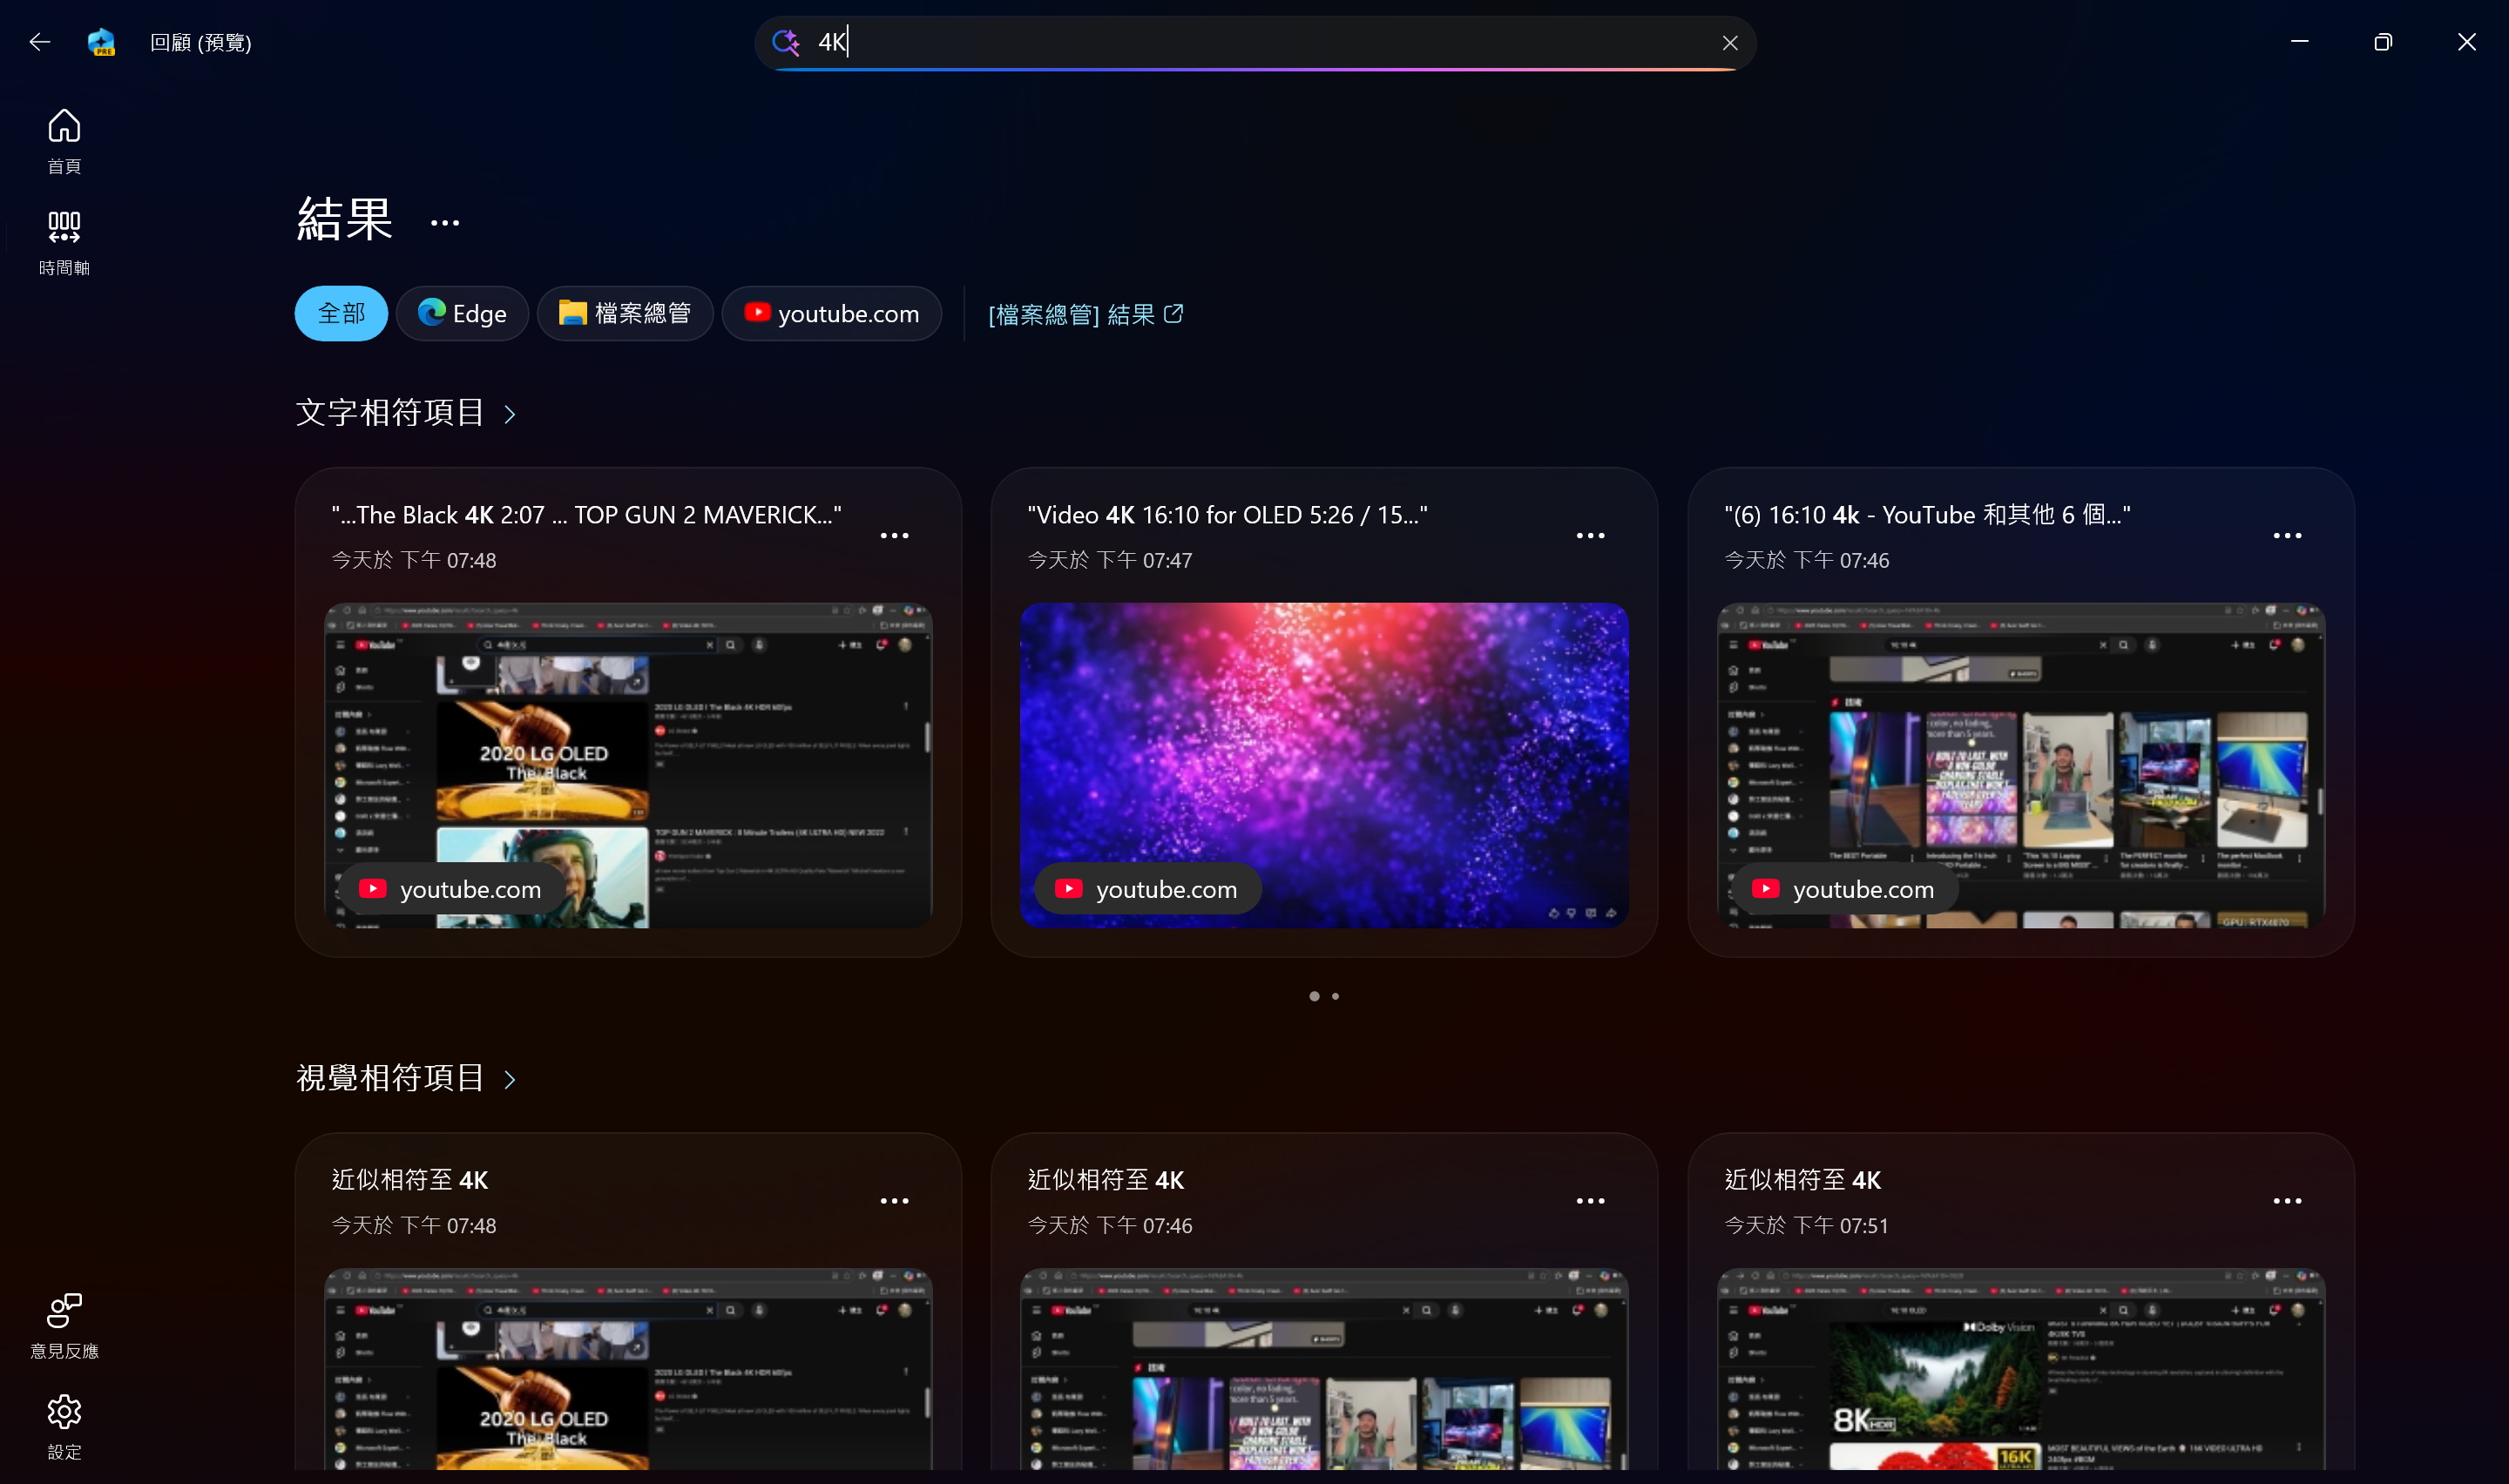Screen dimensions: 2509x1484
Task: Filter results by Edge
Action: 462,314
